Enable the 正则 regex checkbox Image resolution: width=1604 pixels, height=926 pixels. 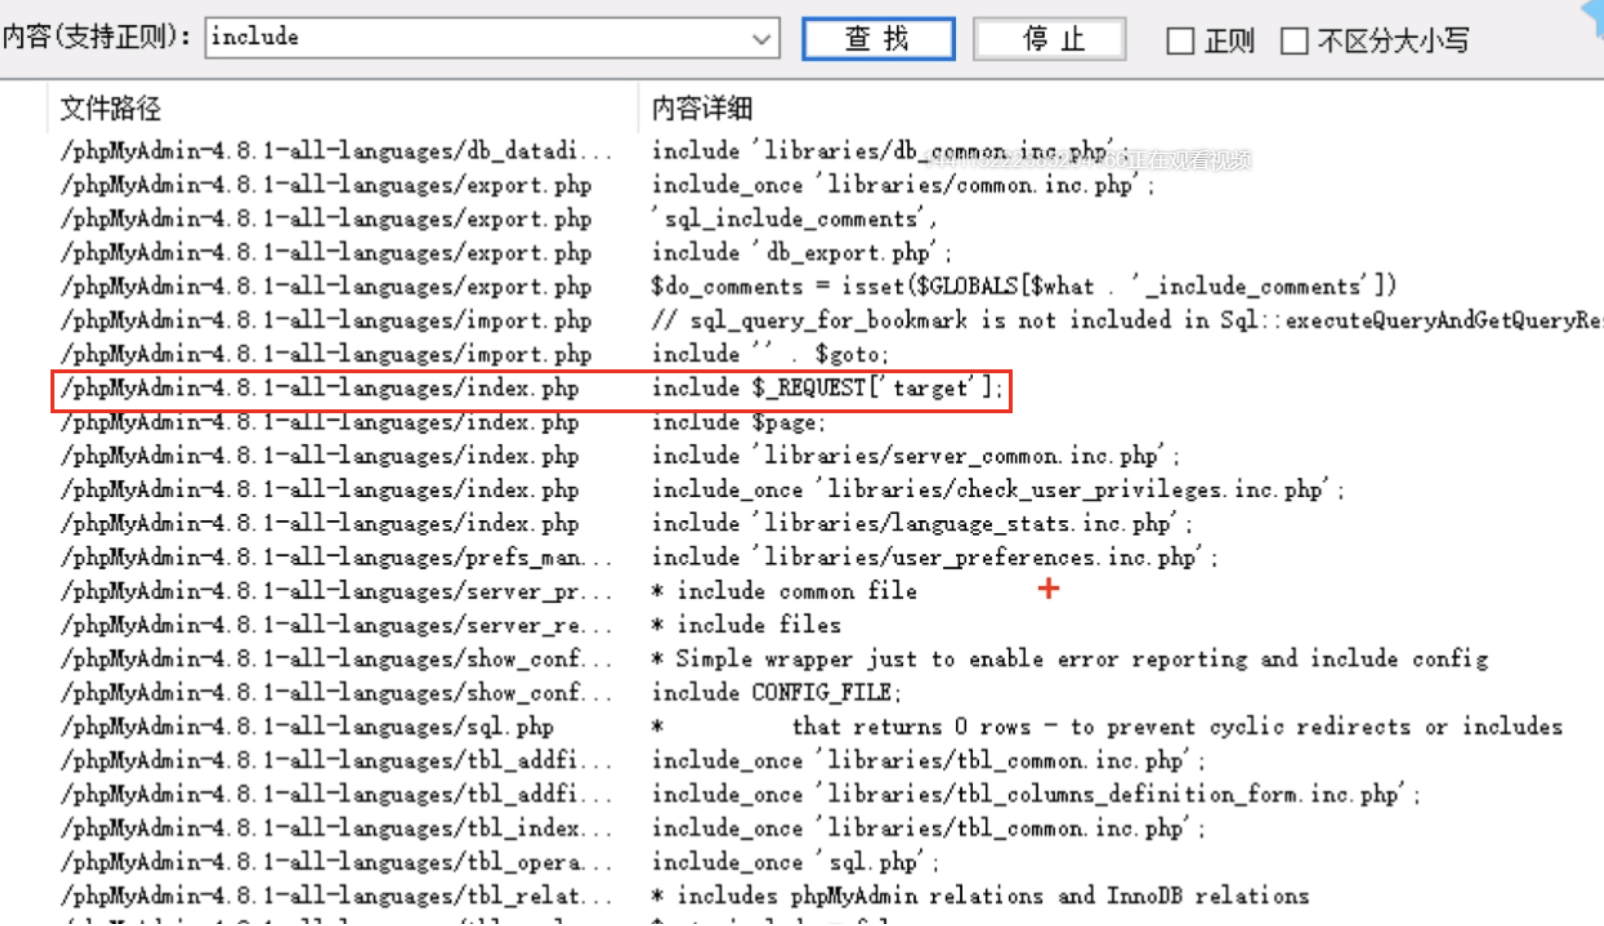point(1180,41)
